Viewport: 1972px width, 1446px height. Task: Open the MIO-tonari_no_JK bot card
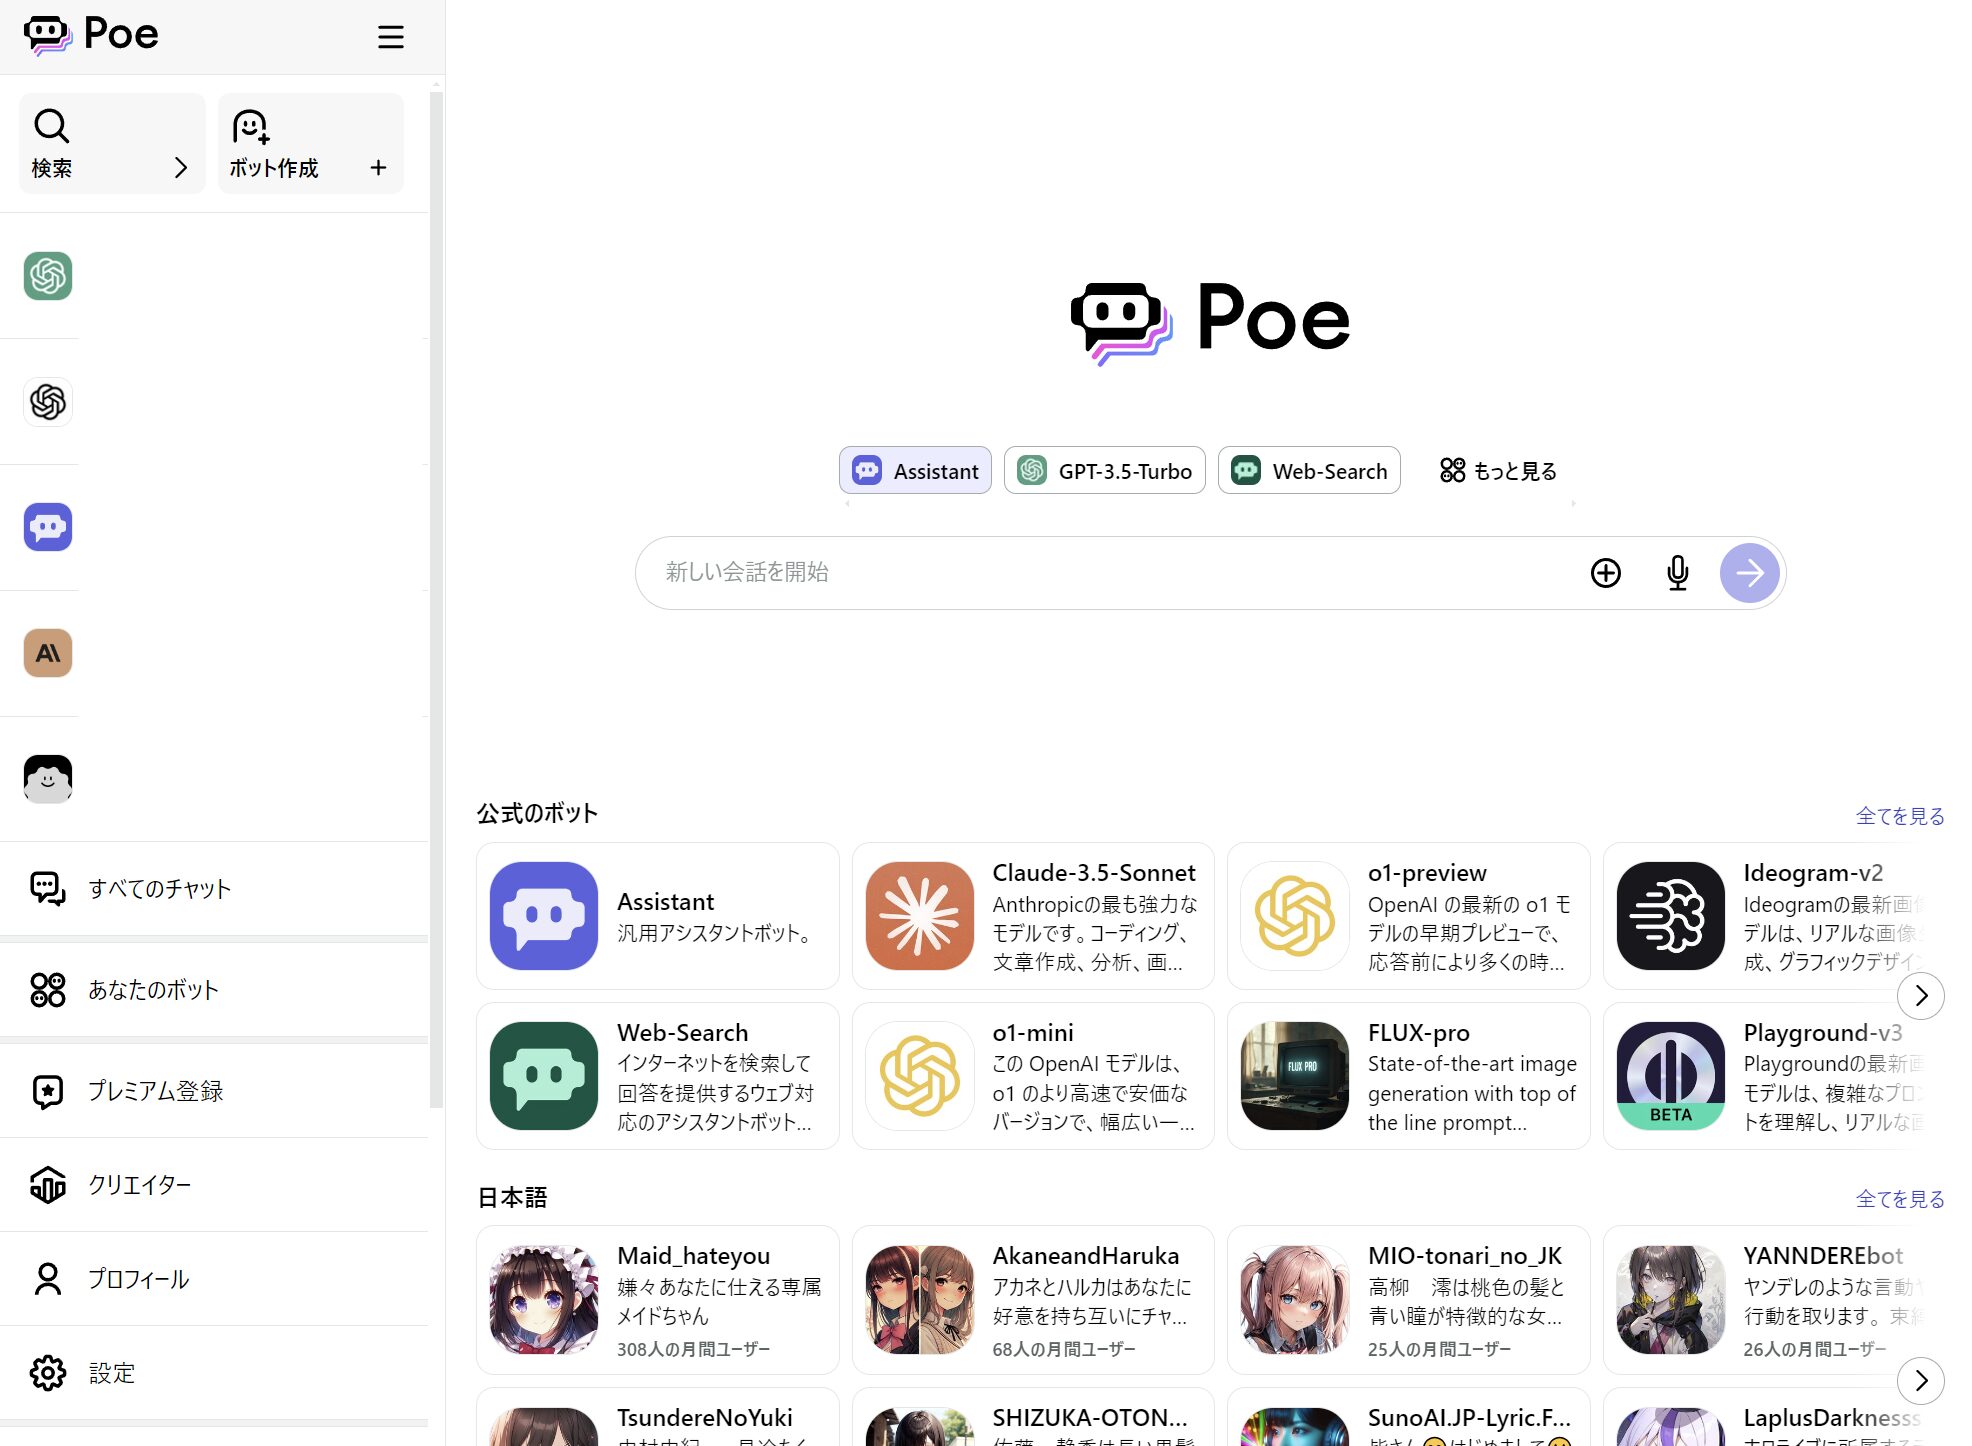[x=1409, y=1300]
